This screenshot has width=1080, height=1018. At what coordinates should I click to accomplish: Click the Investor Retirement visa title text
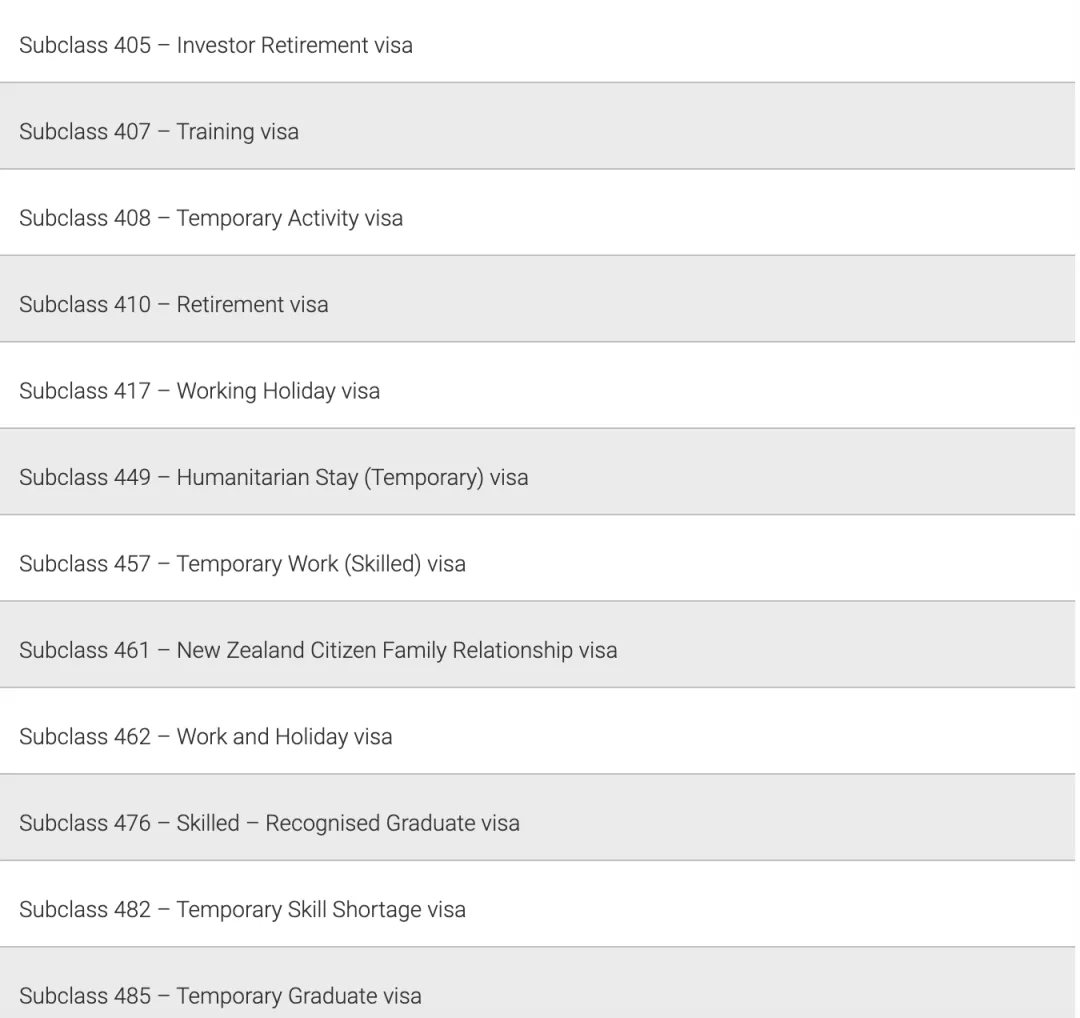(294, 46)
